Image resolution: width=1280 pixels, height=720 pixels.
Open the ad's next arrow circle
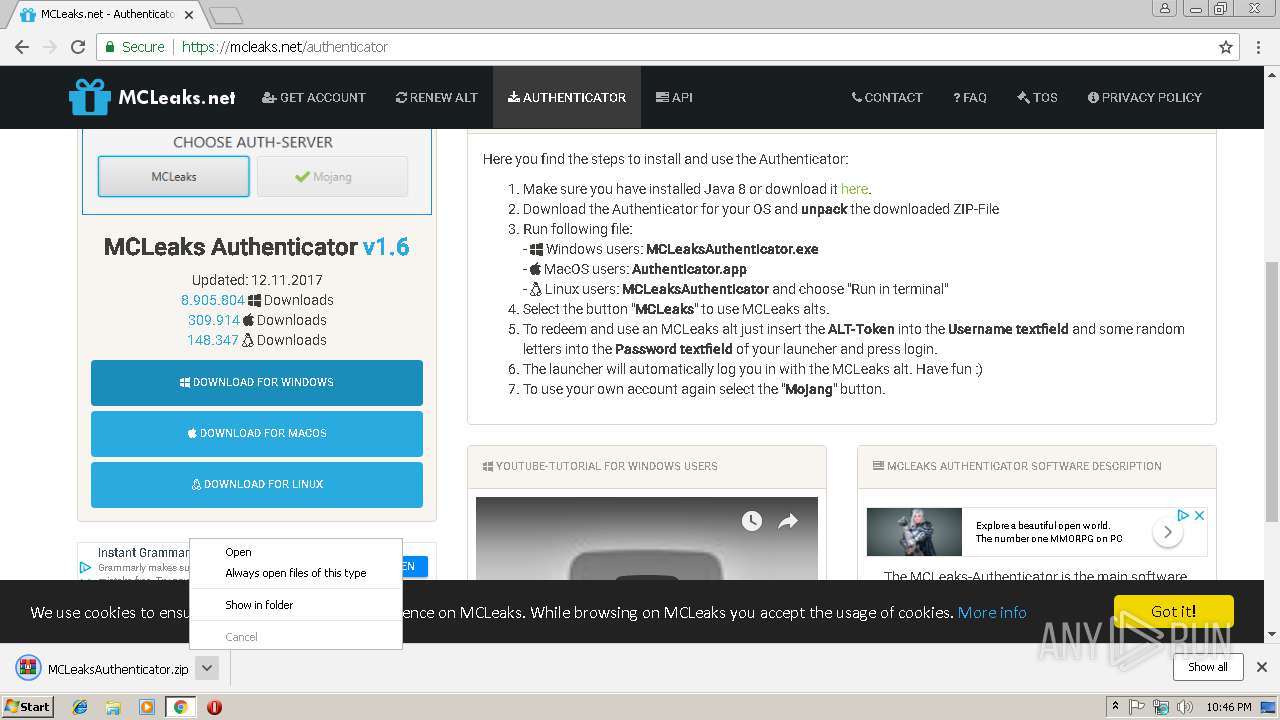(1167, 533)
